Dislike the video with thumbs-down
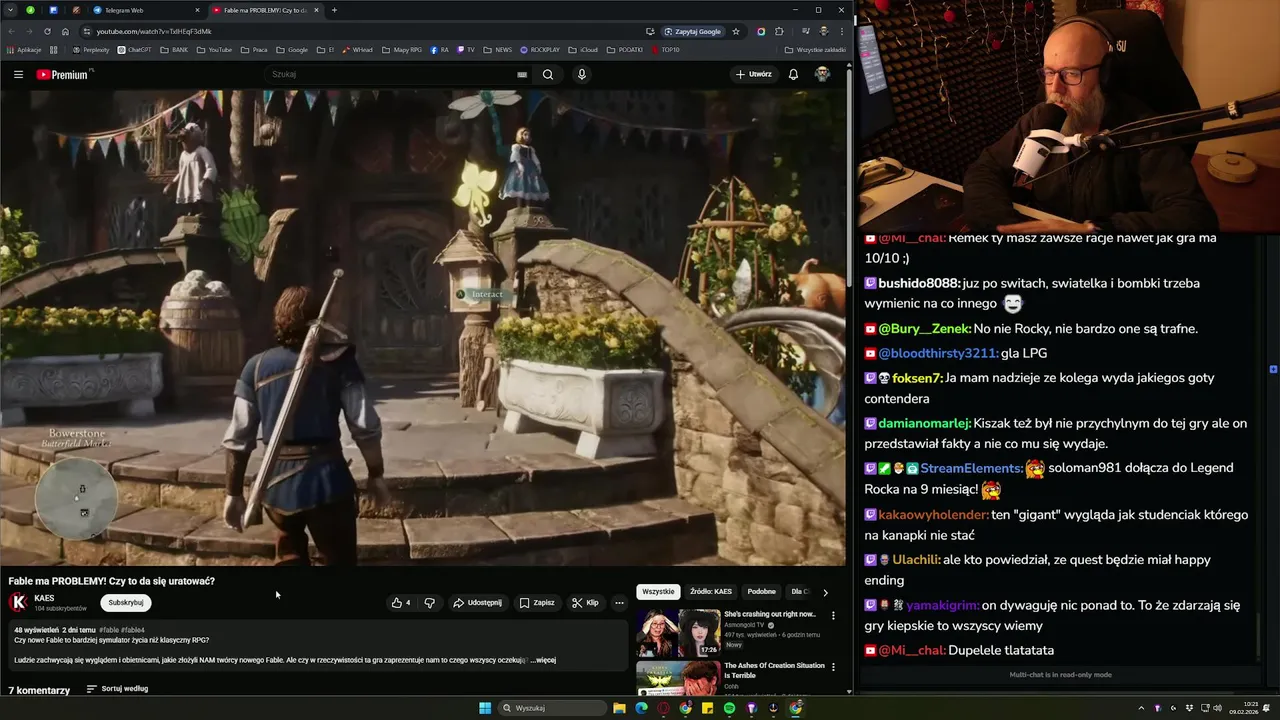Viewport: 1280px width, 720px height. (430, 603)
